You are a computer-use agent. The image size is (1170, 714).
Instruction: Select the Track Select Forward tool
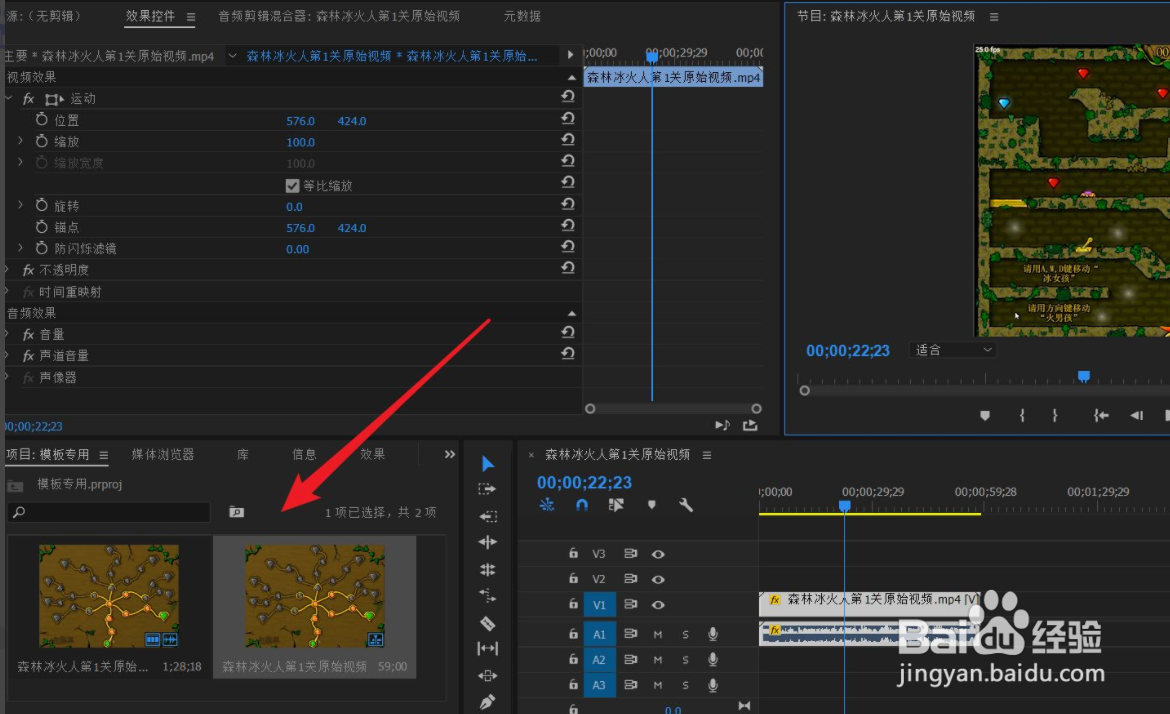pyautogui.click(x=487, y=489)
